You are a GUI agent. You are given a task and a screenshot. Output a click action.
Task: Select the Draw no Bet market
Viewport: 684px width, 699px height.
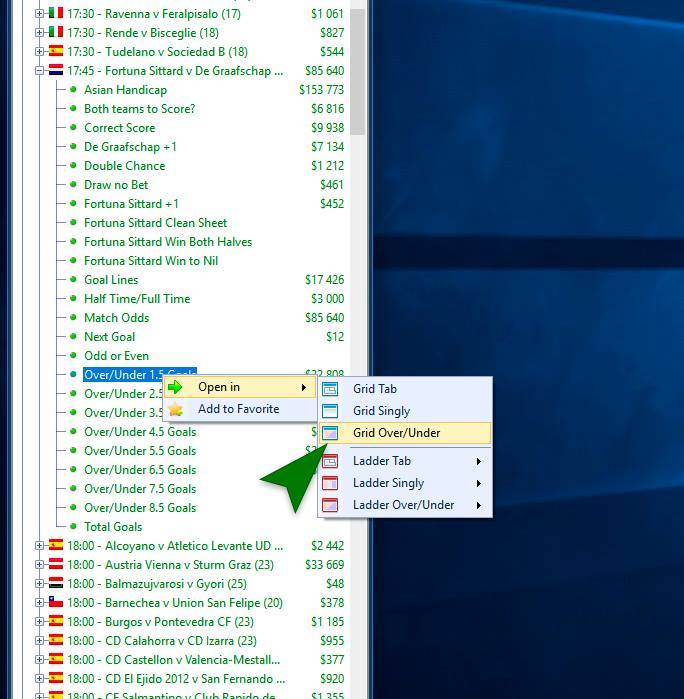tap(116, 185)
